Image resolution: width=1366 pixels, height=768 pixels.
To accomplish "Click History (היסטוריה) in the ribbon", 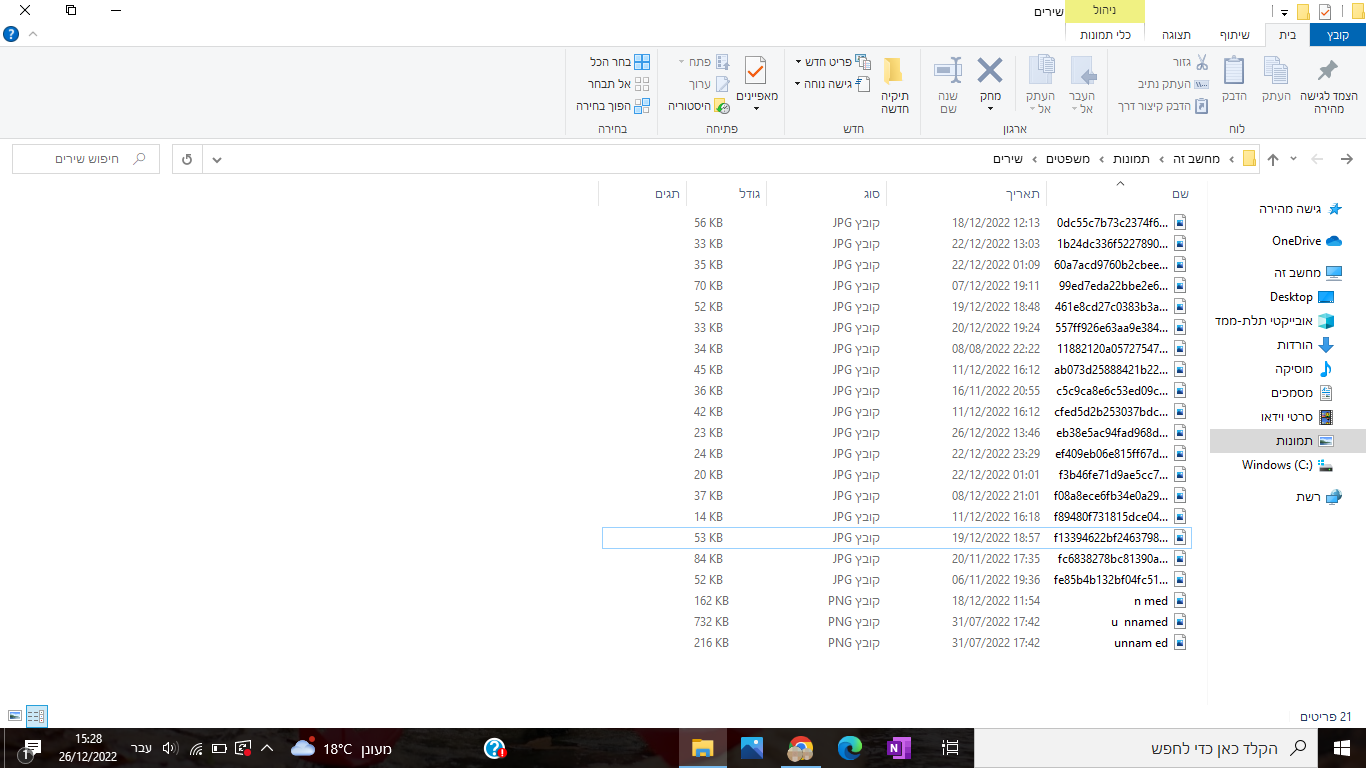I will pyautogui.click(x=699, y=105).
